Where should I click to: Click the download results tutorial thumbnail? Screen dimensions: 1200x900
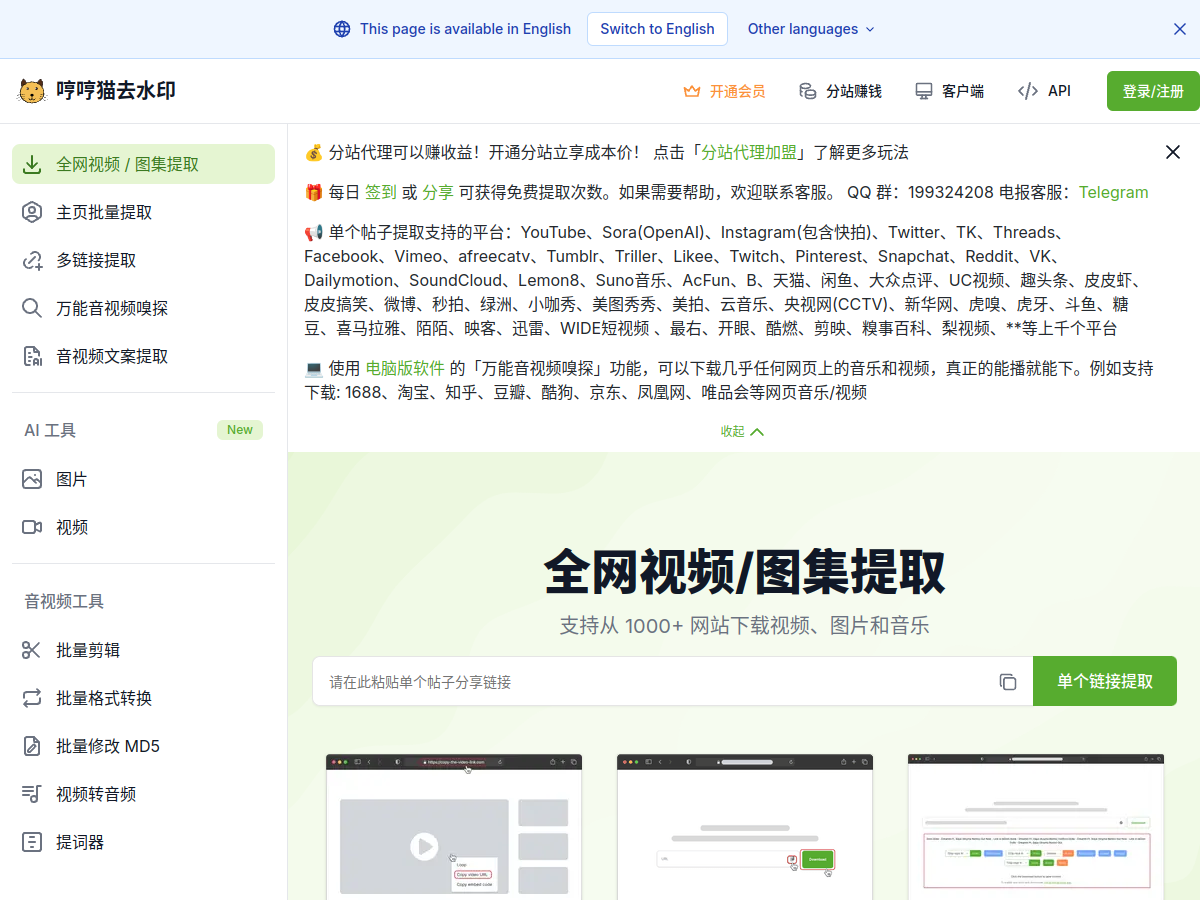point(1036,827)
